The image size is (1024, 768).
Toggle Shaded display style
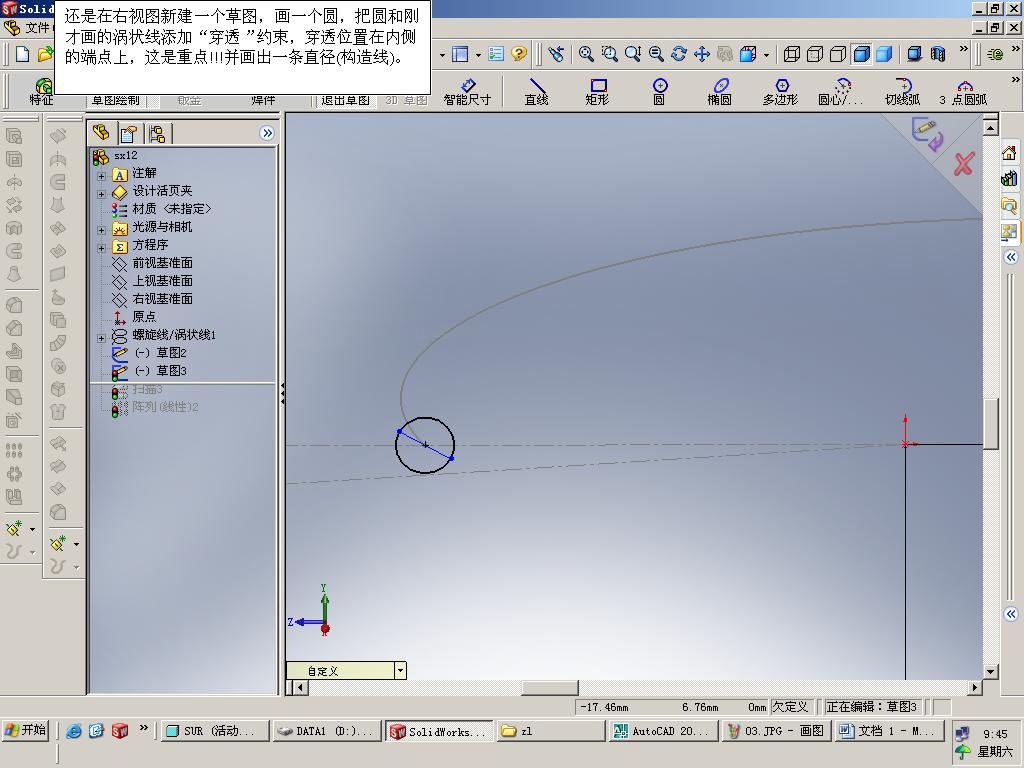(884, 54)
